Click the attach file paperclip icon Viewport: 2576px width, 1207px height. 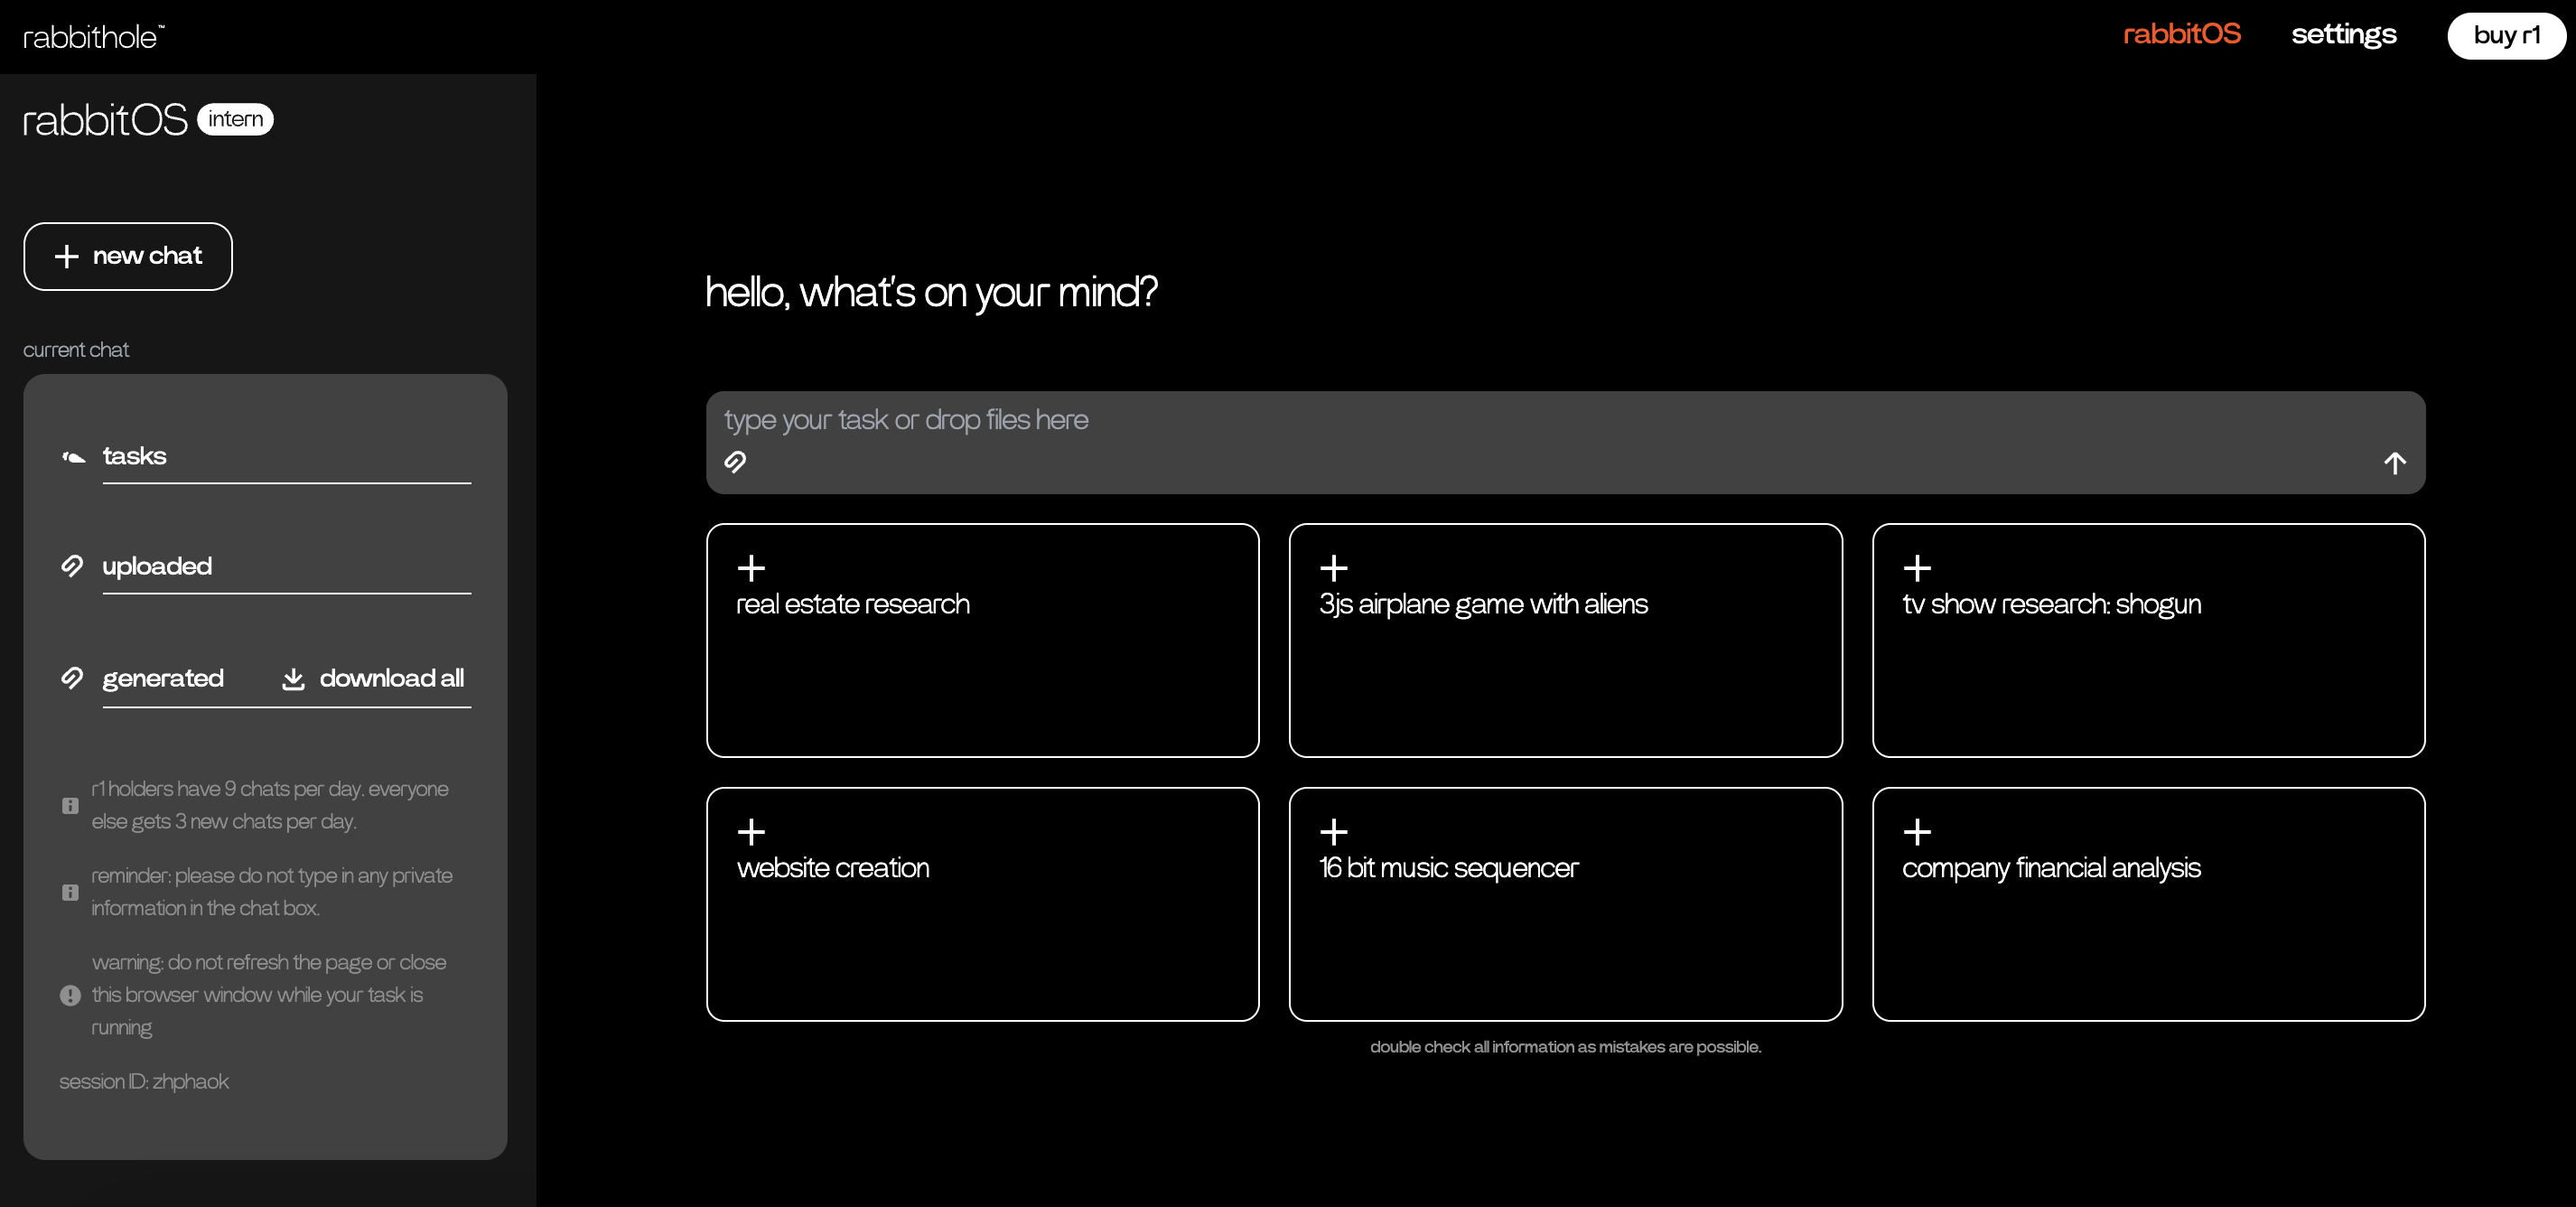735,462
